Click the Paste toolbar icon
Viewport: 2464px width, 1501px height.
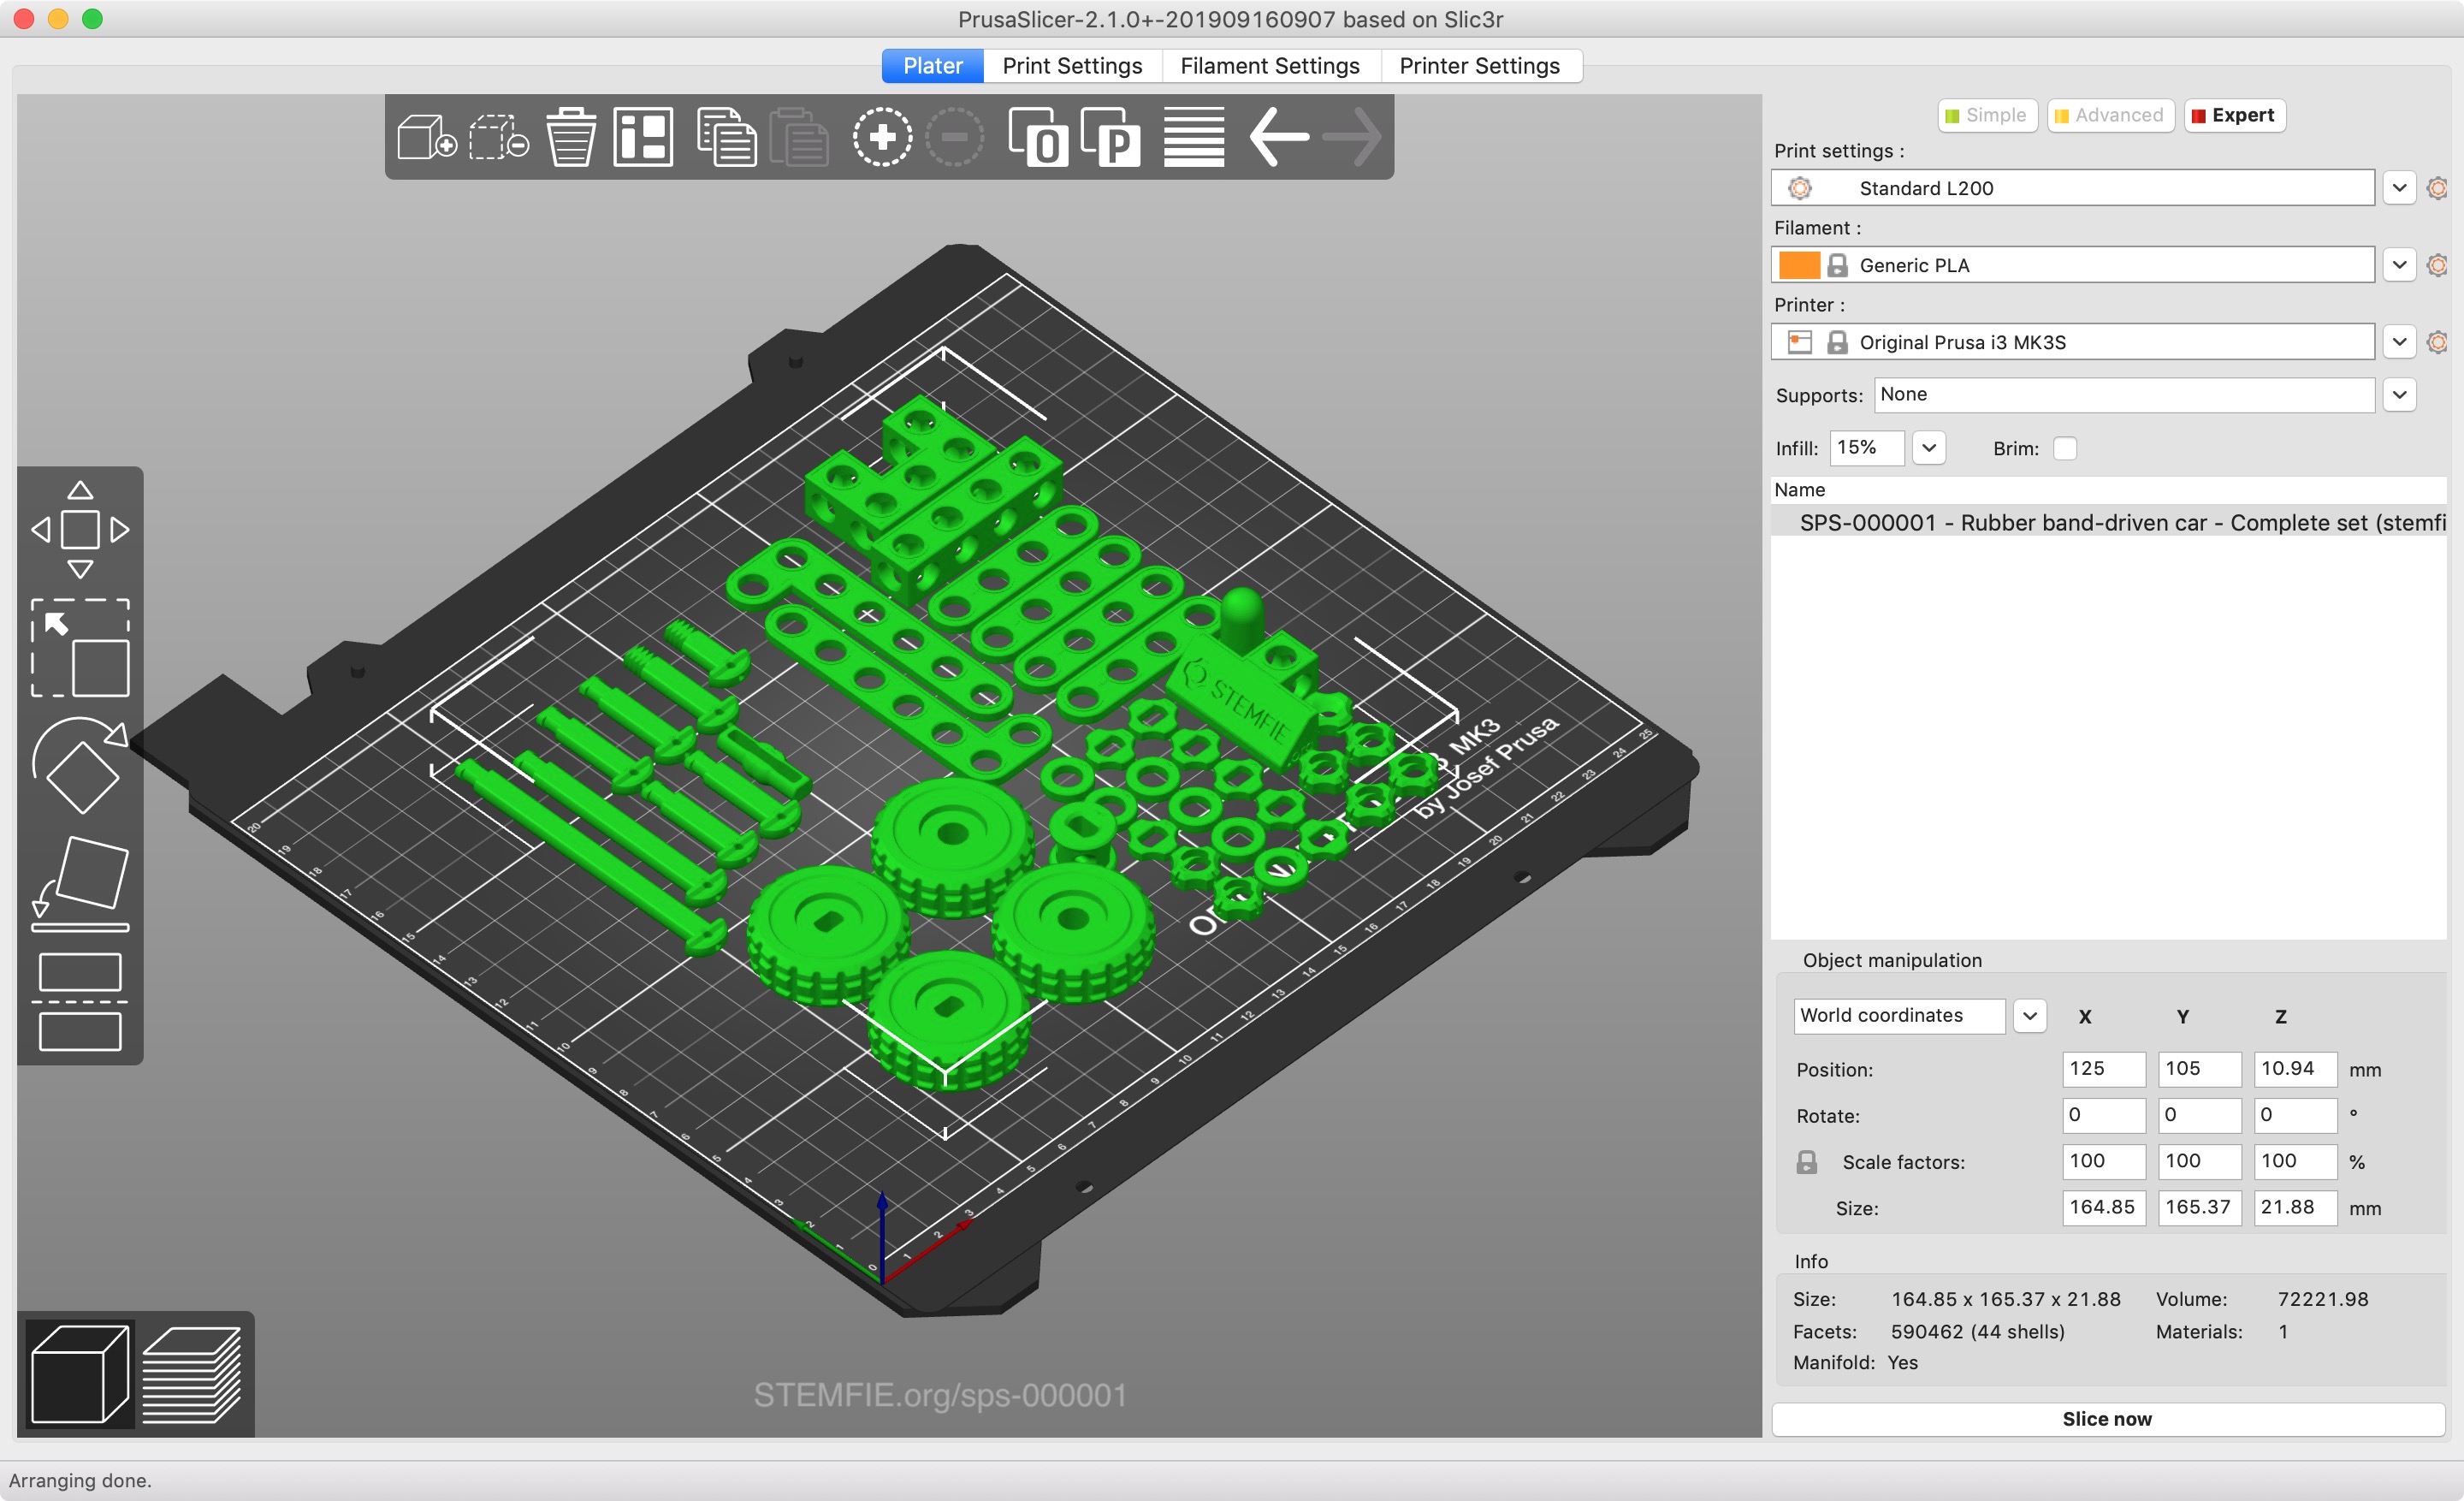pyautogui.click(x=798, y=137)
